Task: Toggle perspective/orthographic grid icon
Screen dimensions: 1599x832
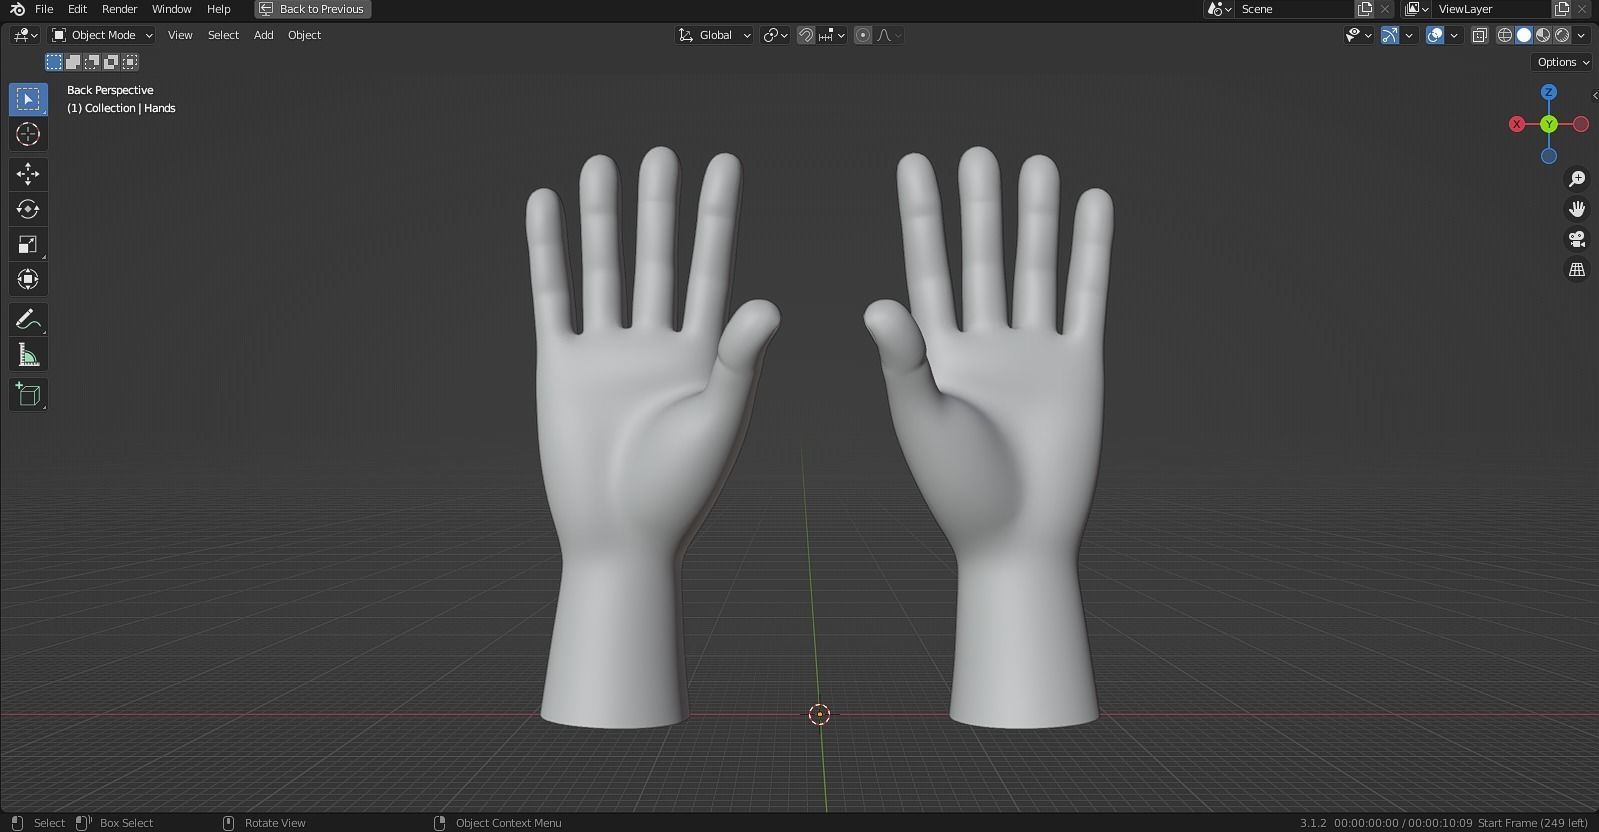Action: tap(1577, 270)
